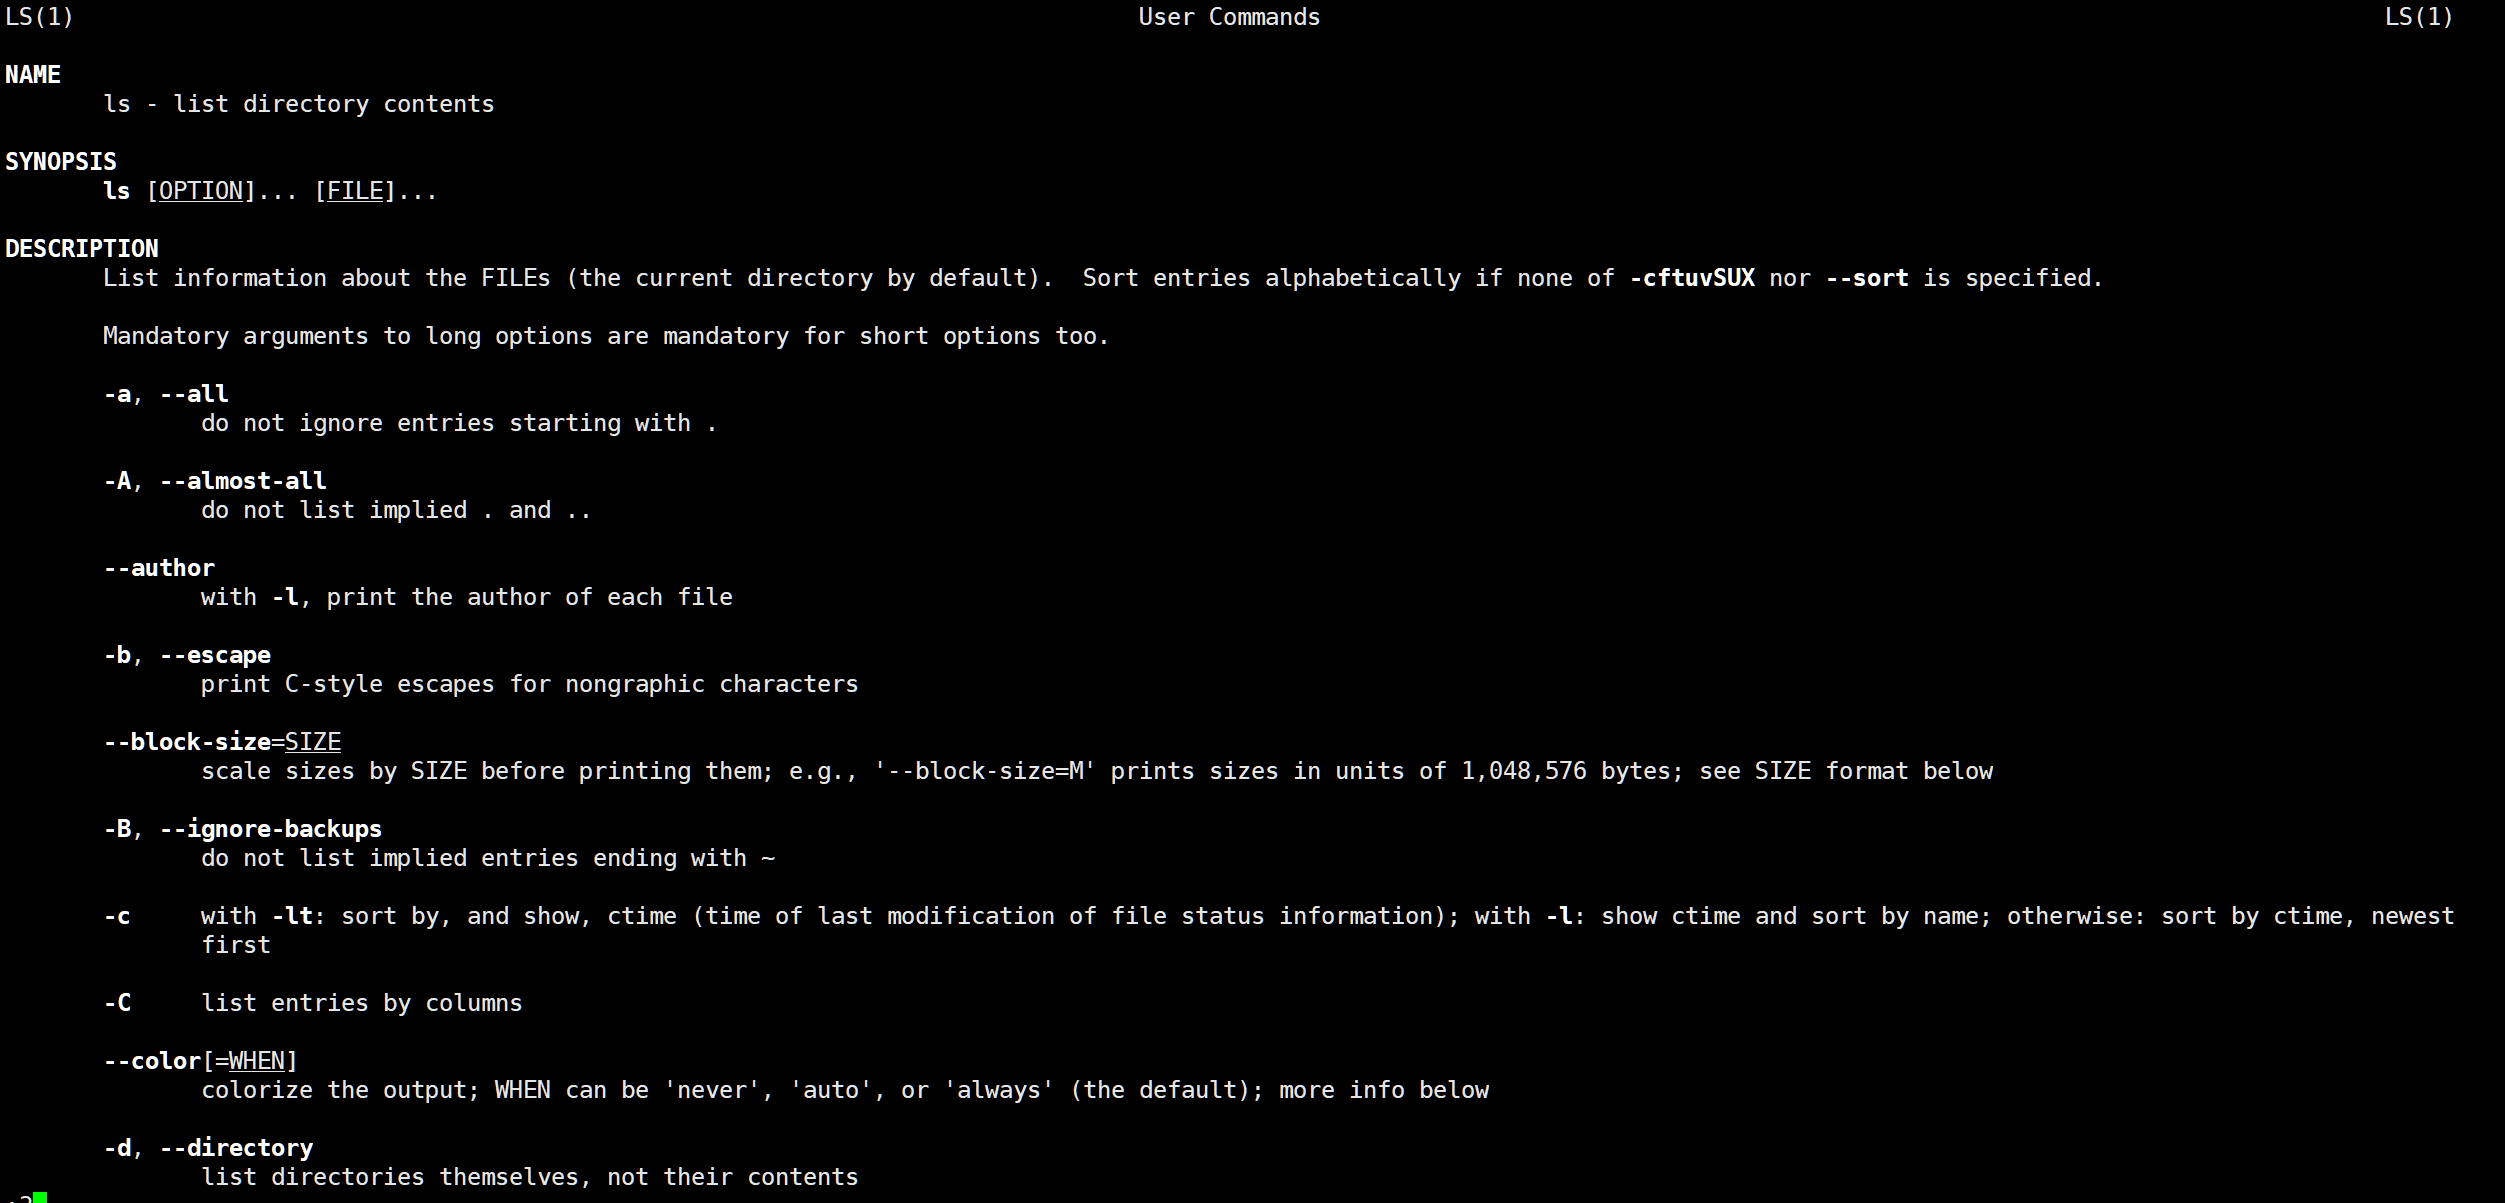Click the bold -cftuvSUX flags text
This screenshot has width=2505, height=1203.
[1692, 278]
